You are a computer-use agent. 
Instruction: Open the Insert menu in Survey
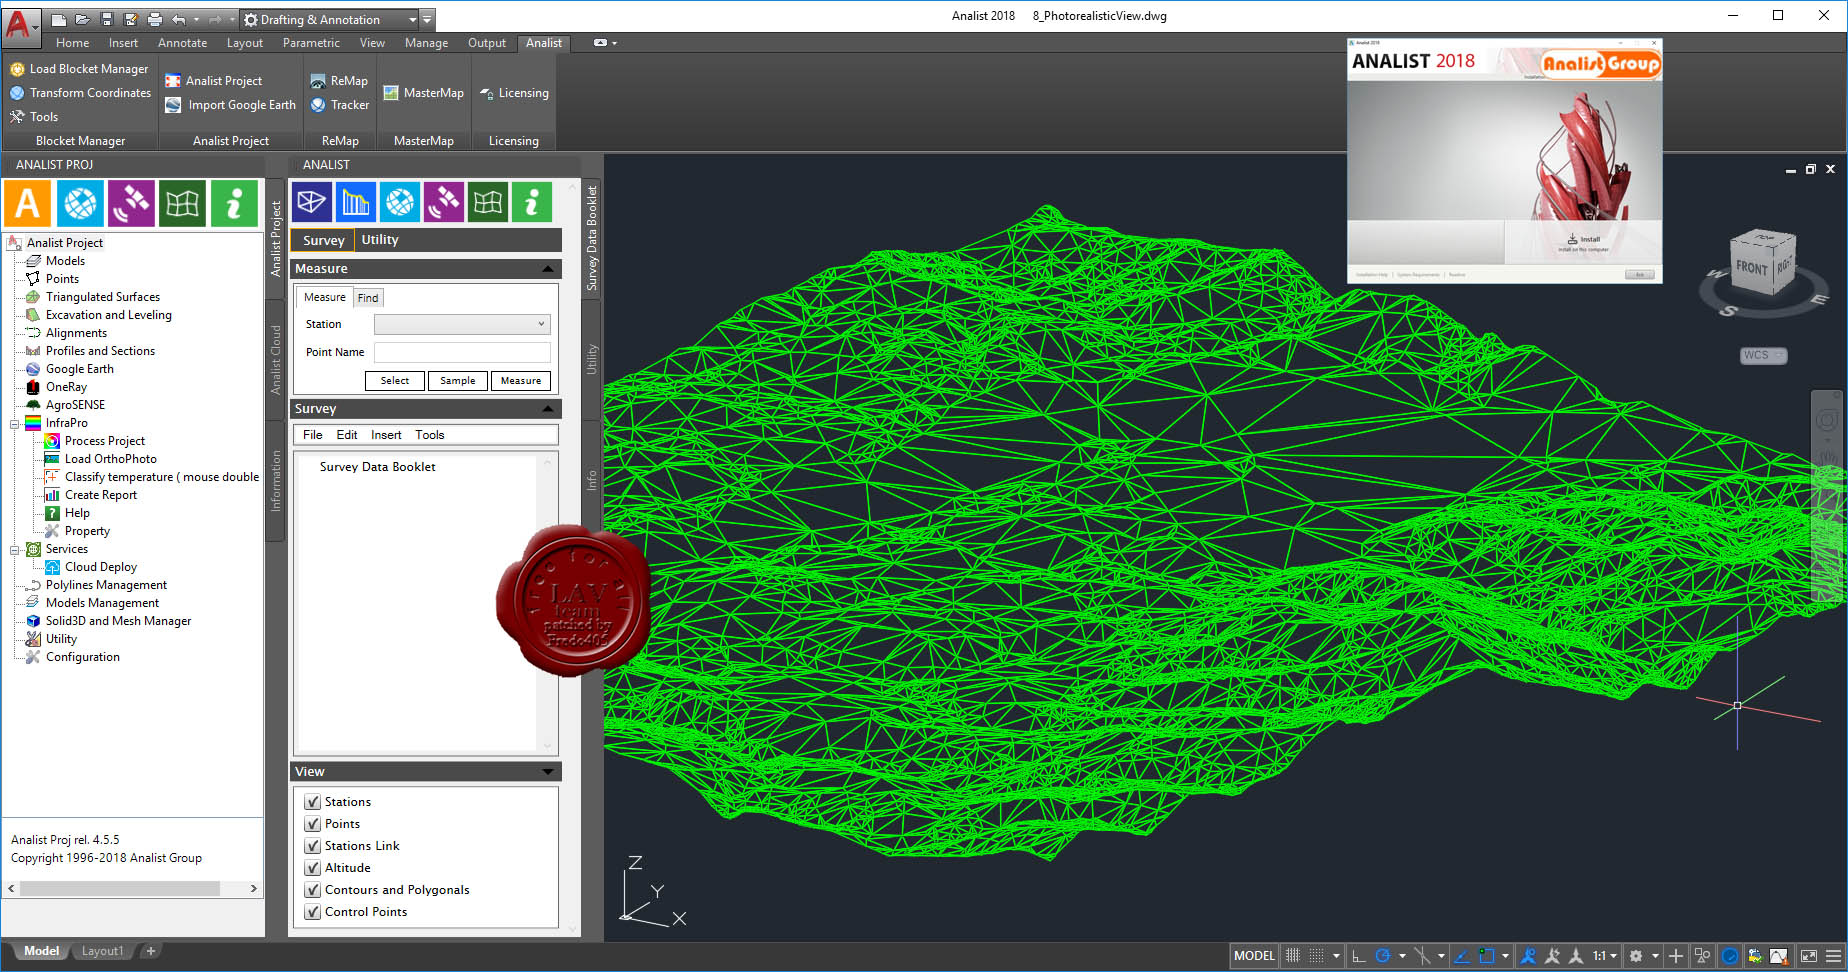(x=386, y=435)
